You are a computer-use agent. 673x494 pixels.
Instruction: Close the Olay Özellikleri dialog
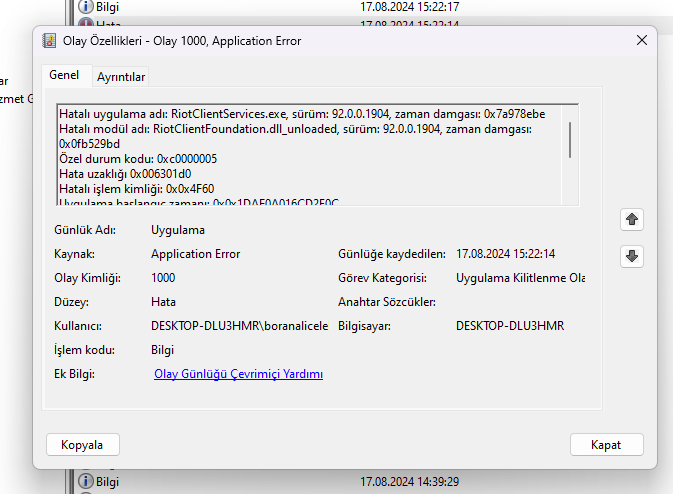pyautogui.click(x=642, y=40)
